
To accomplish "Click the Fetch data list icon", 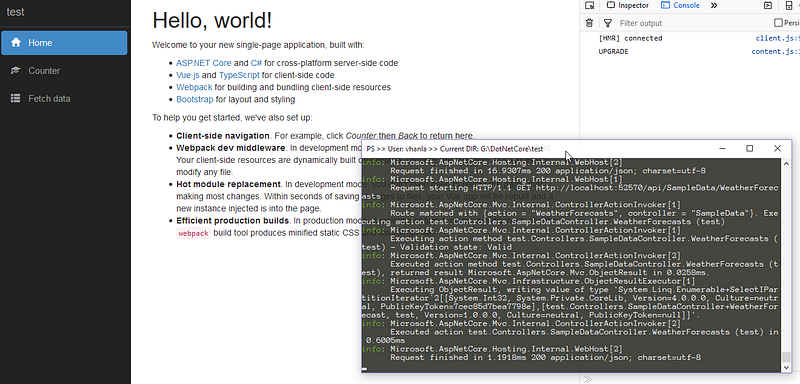I will (x=16, y=98).
